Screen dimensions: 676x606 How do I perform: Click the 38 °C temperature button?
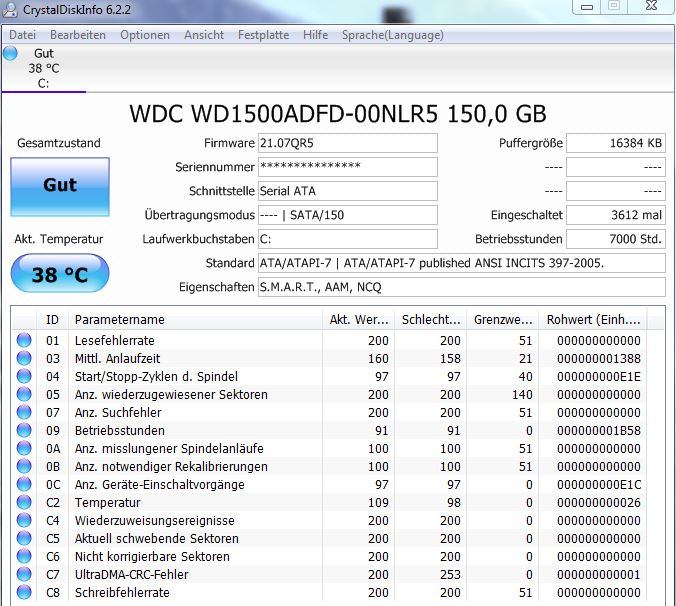pos(60,274)
